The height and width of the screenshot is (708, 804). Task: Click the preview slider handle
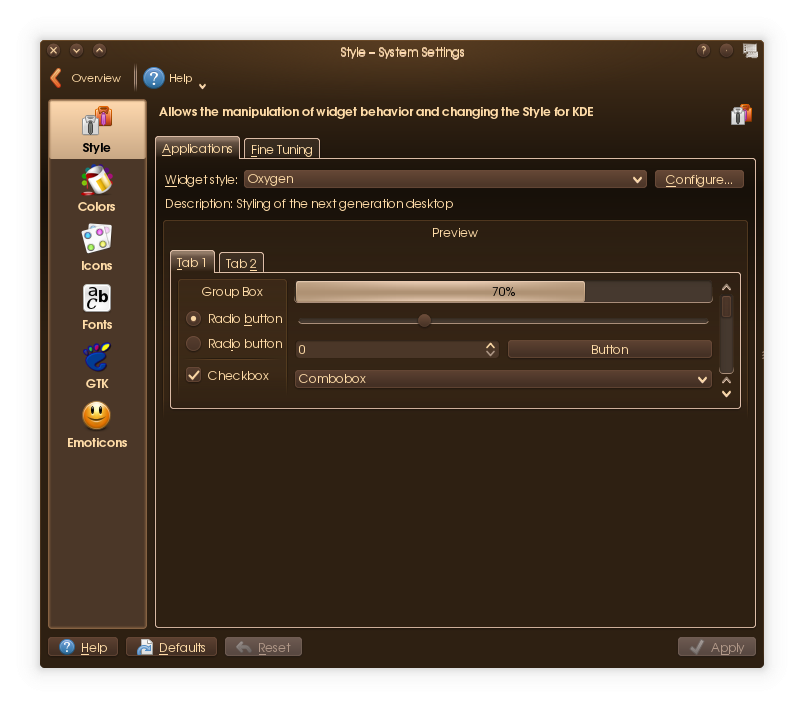click(x=424, y=320)
